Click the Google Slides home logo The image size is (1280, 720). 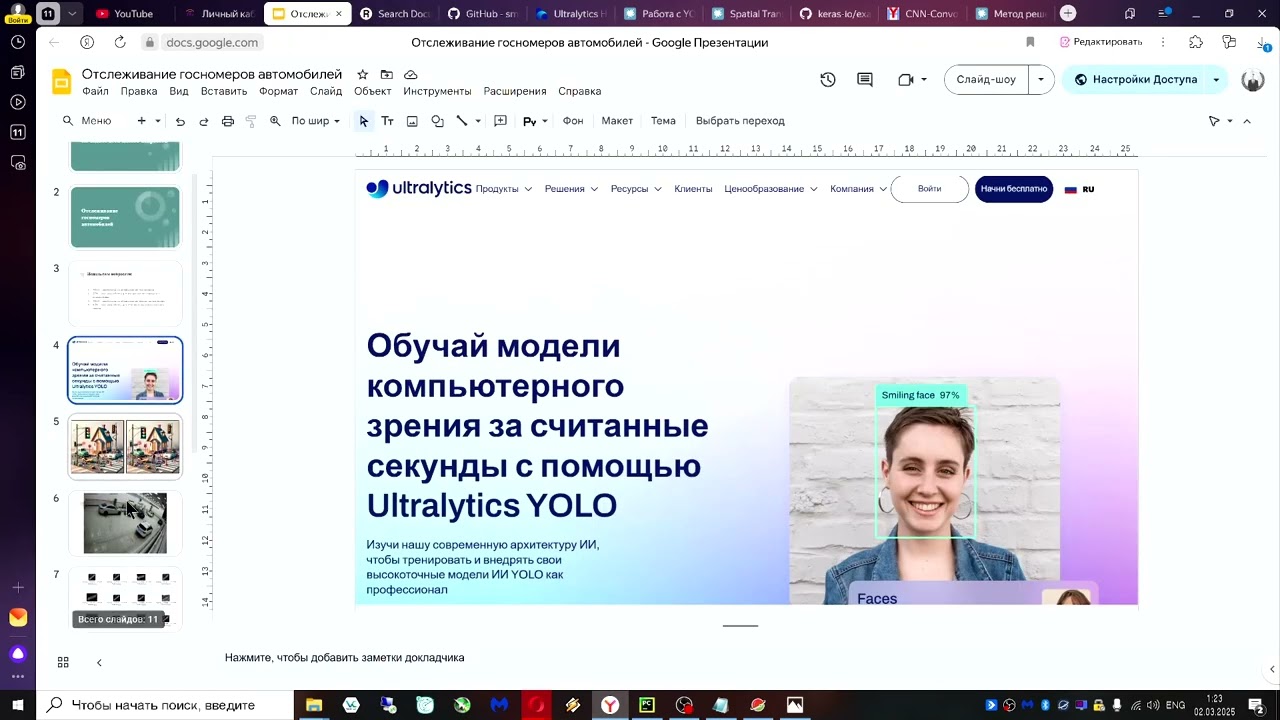coord(61,82)
